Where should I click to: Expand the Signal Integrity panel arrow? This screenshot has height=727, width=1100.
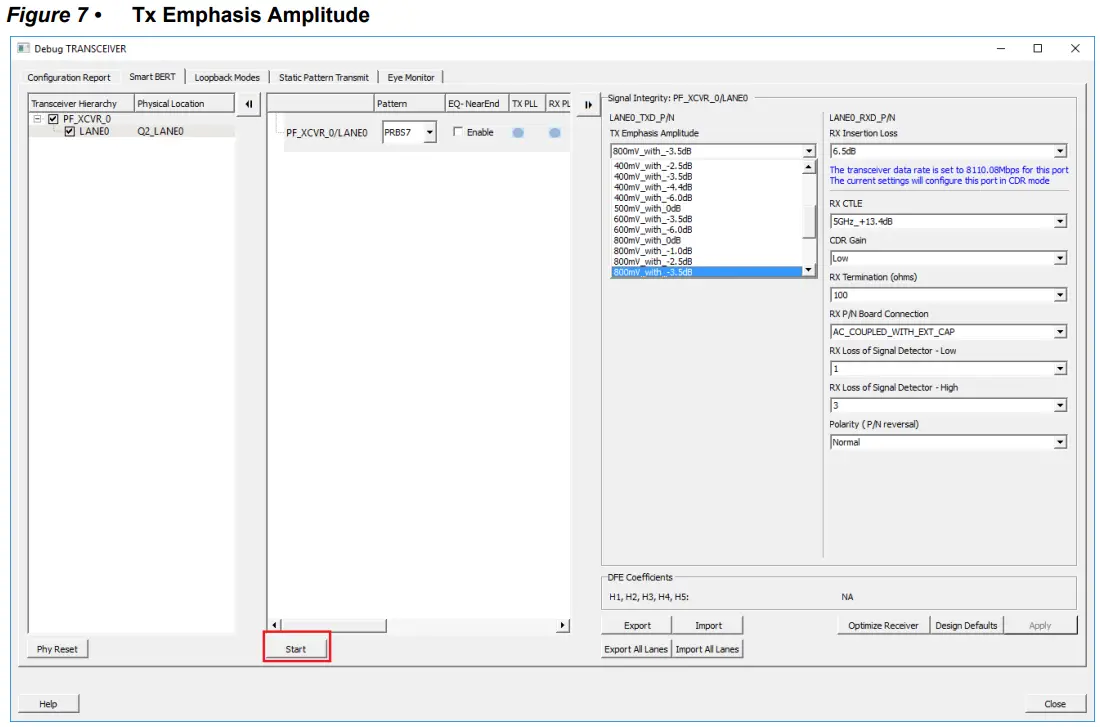coord(587,103)
